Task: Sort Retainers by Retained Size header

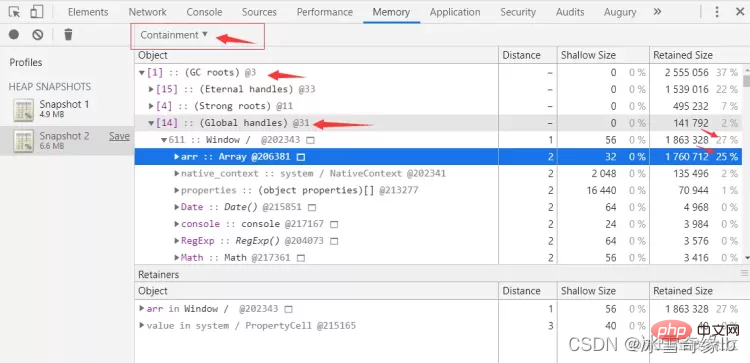Action: coord(699,291)
